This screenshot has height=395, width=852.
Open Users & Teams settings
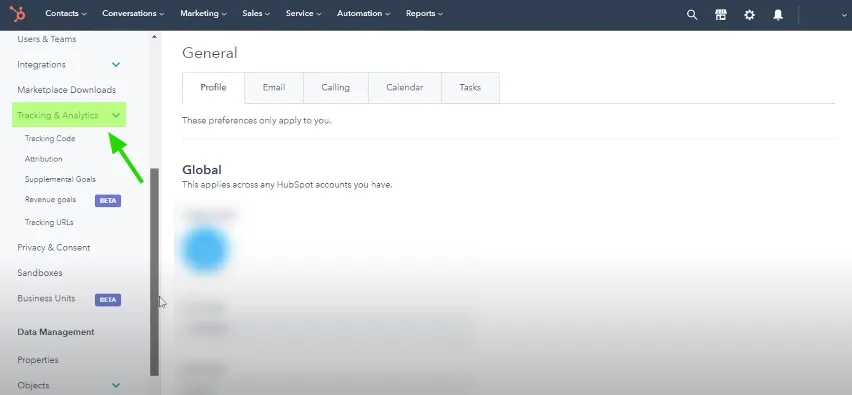[47, 39]
